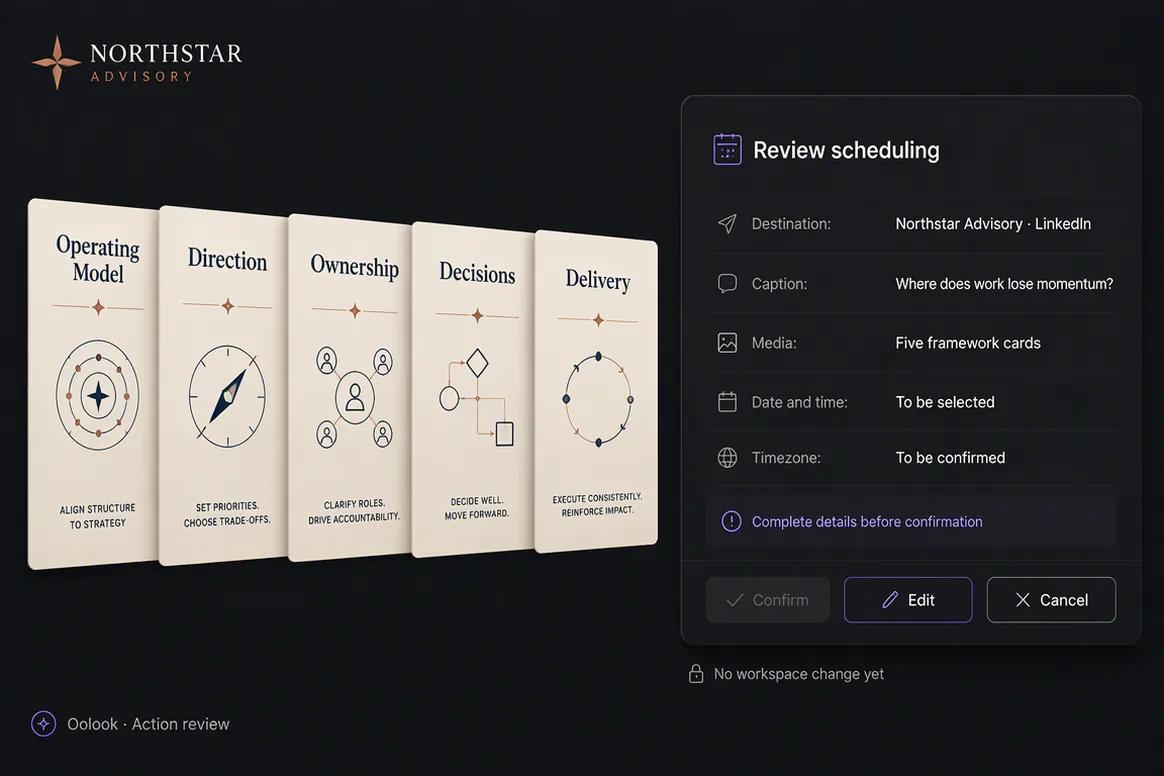Click the 'Date and time:' label
The width and height of the screenshot is (1164, 776).
tap(800, 402)
